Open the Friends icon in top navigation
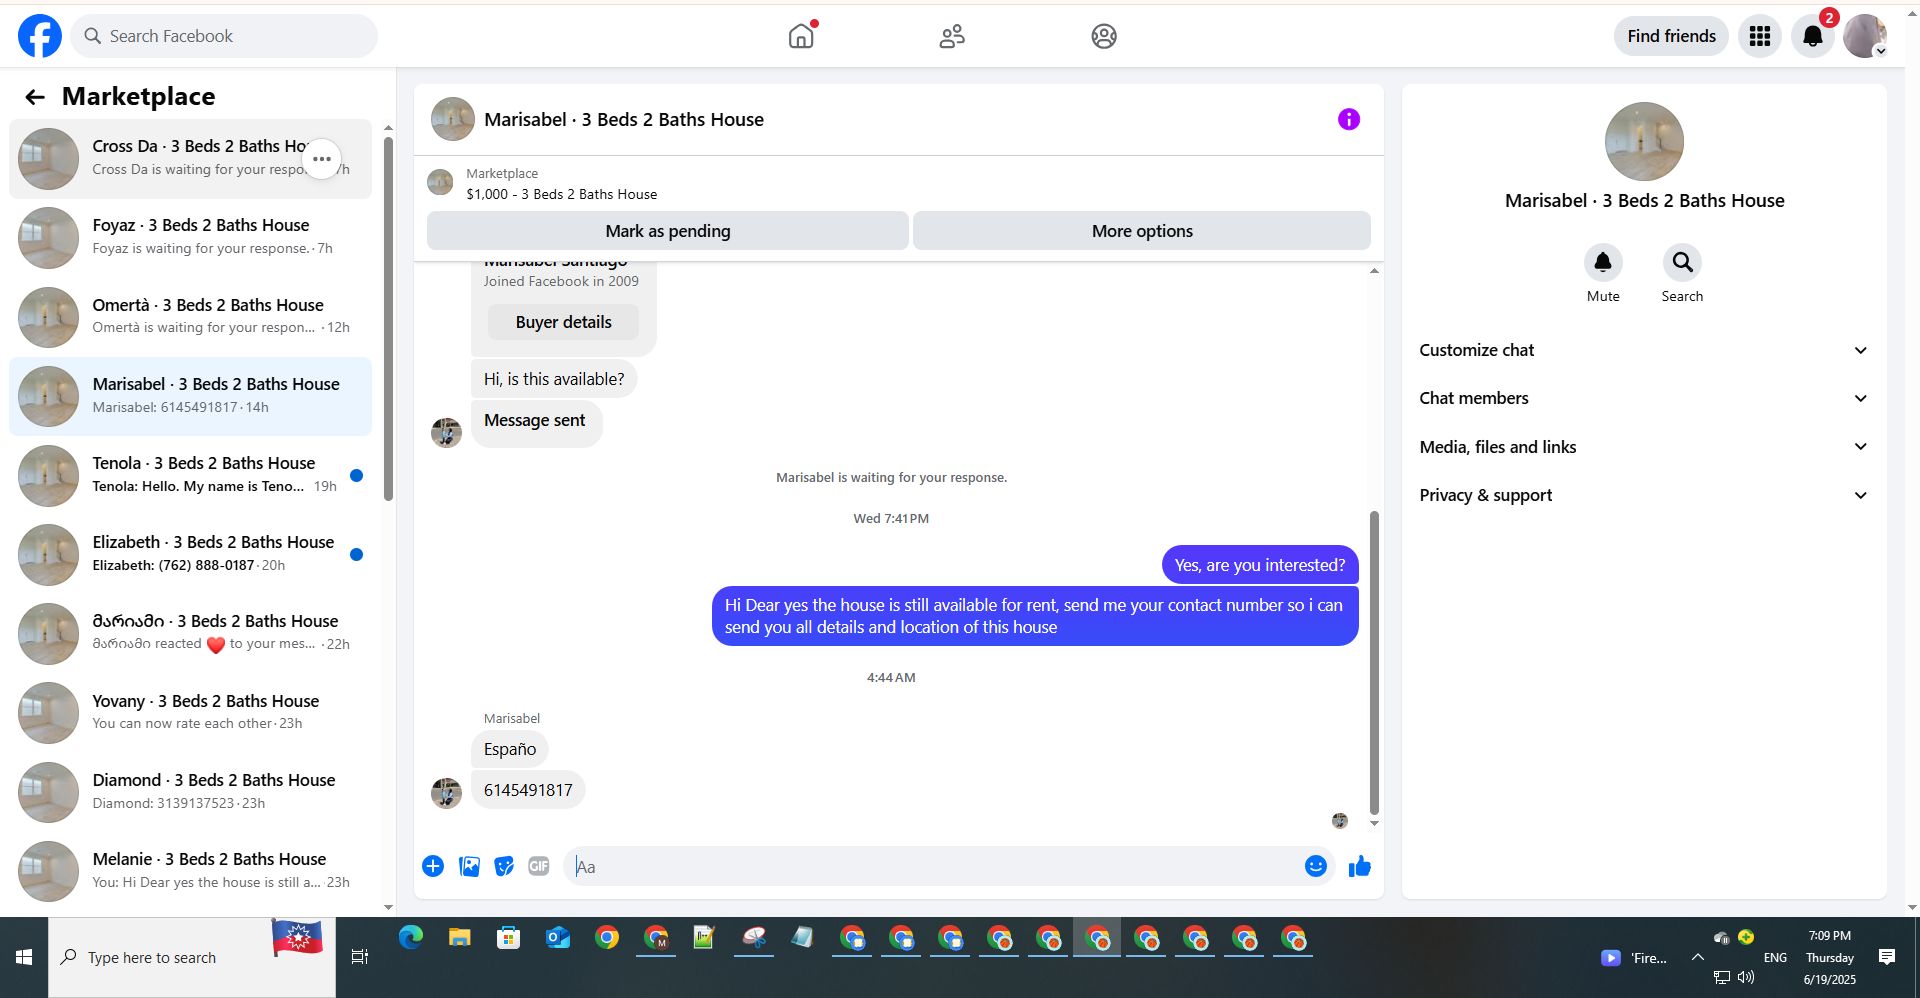 (952, 36)
